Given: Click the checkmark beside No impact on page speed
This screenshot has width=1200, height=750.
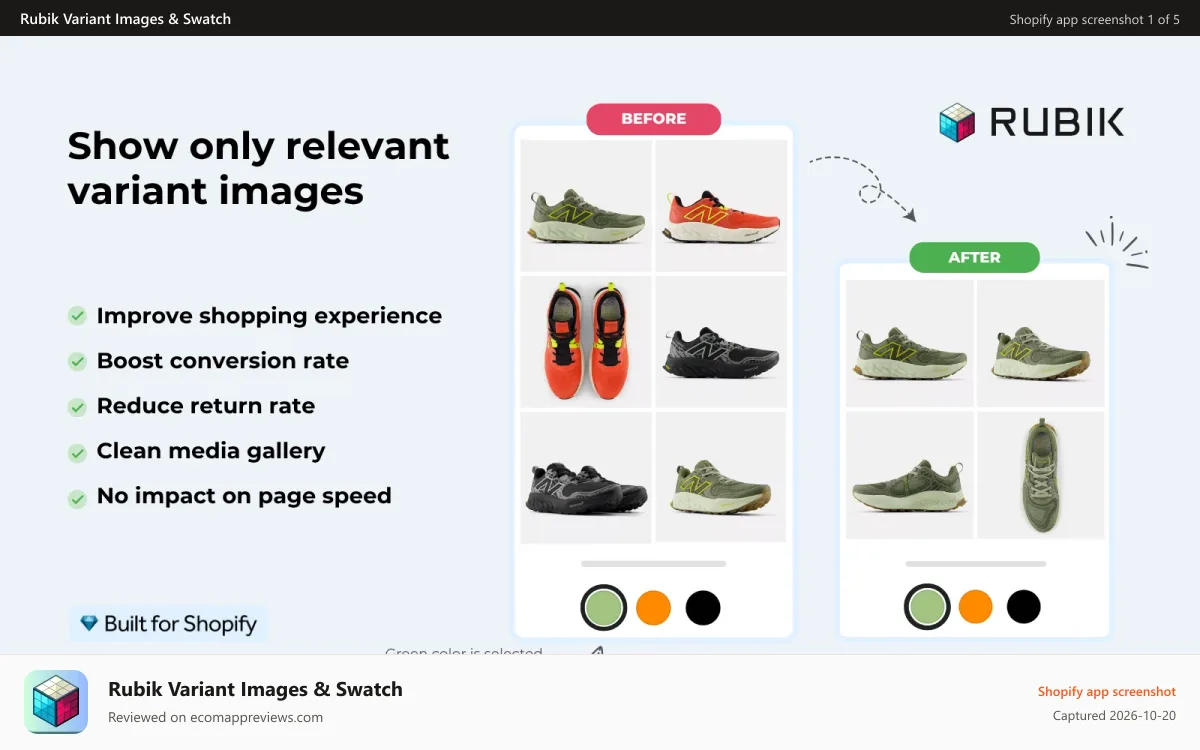Looking at the screenshot, I should (77, 497).
